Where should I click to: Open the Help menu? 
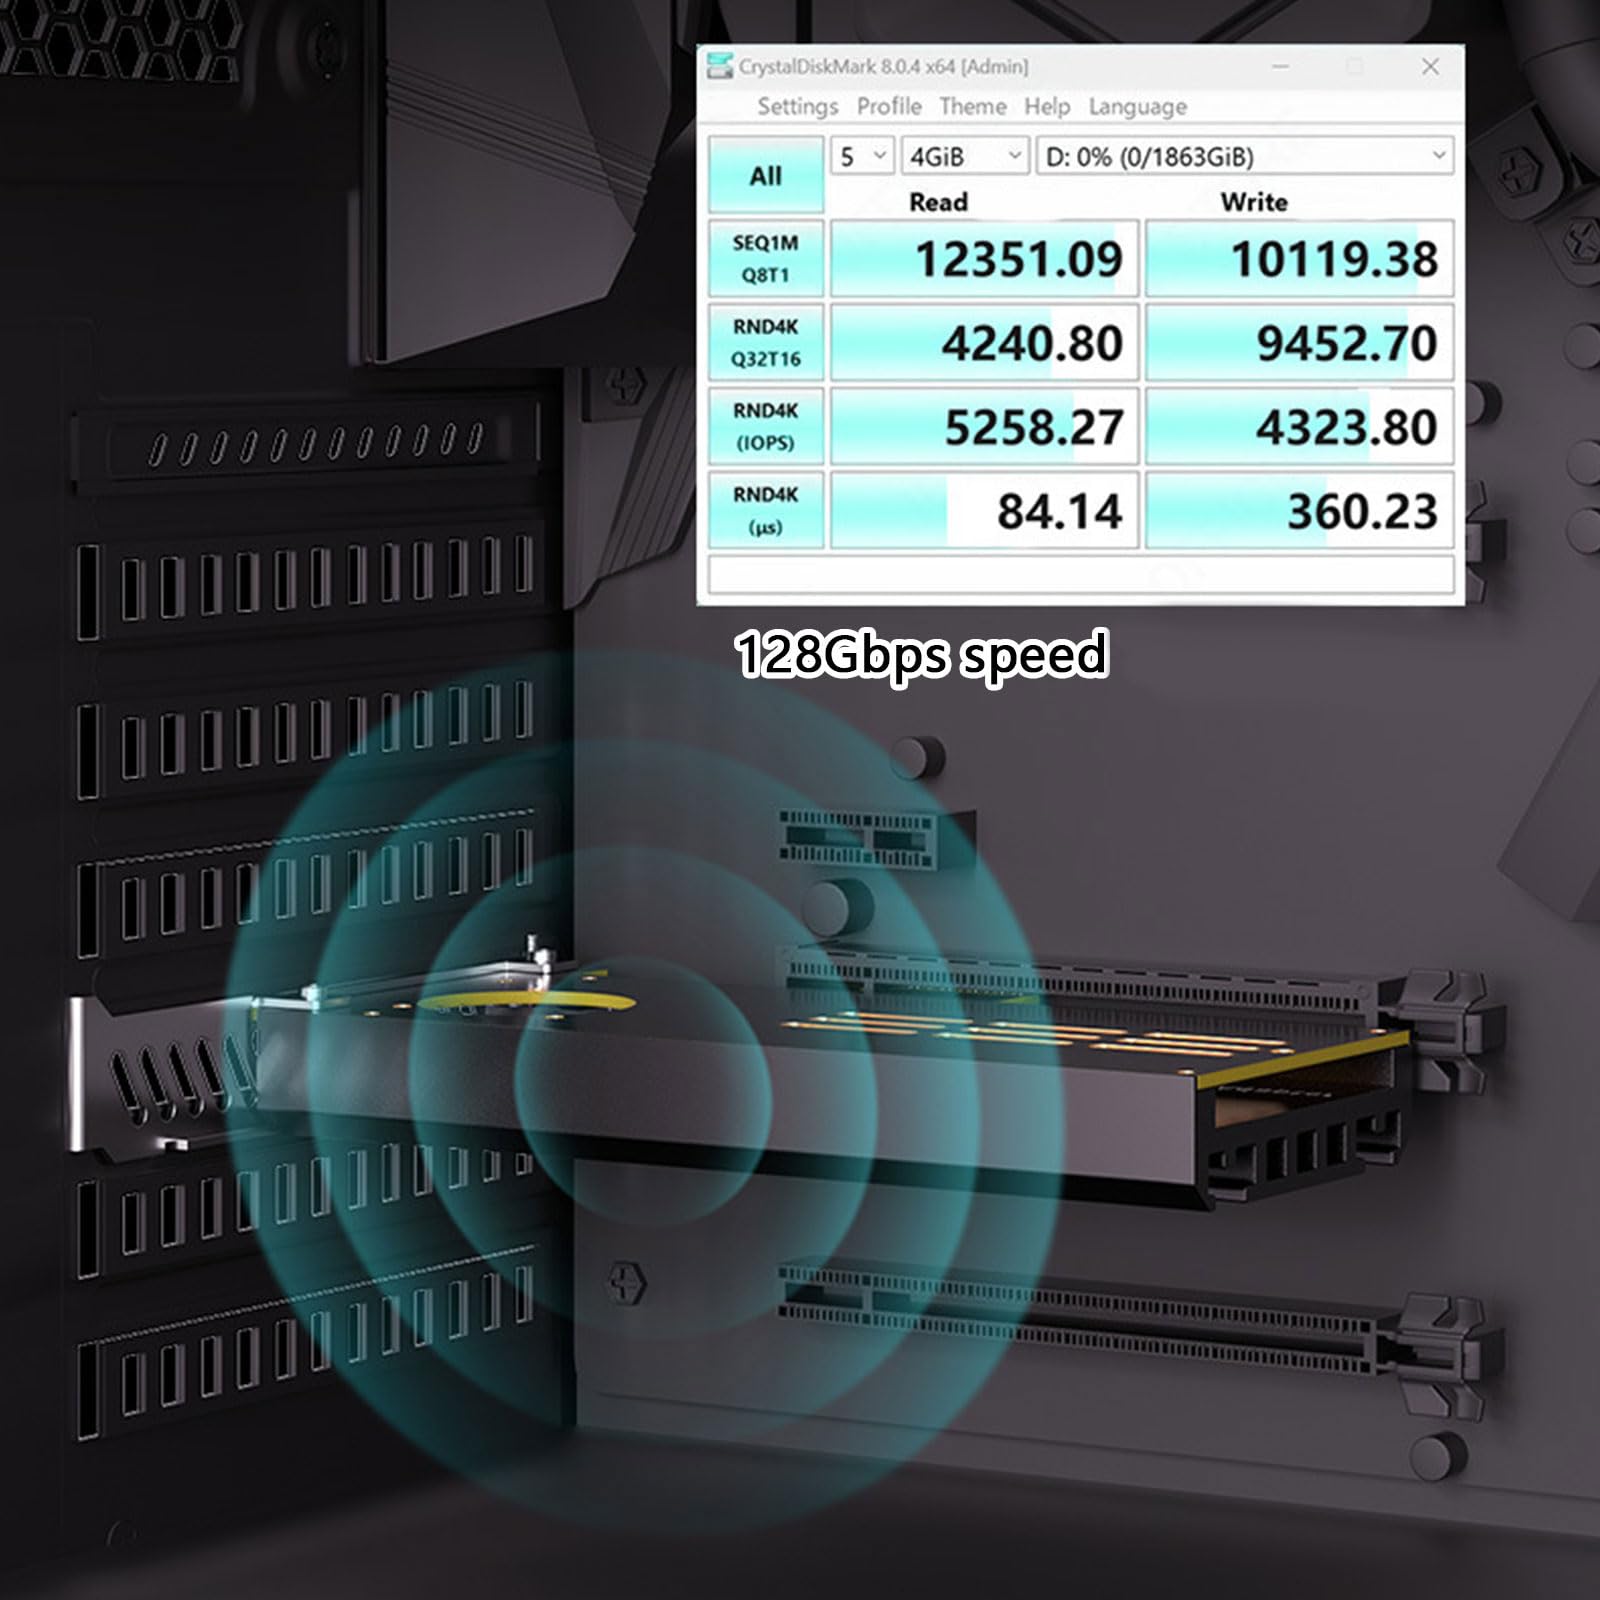pos(1046,107)
